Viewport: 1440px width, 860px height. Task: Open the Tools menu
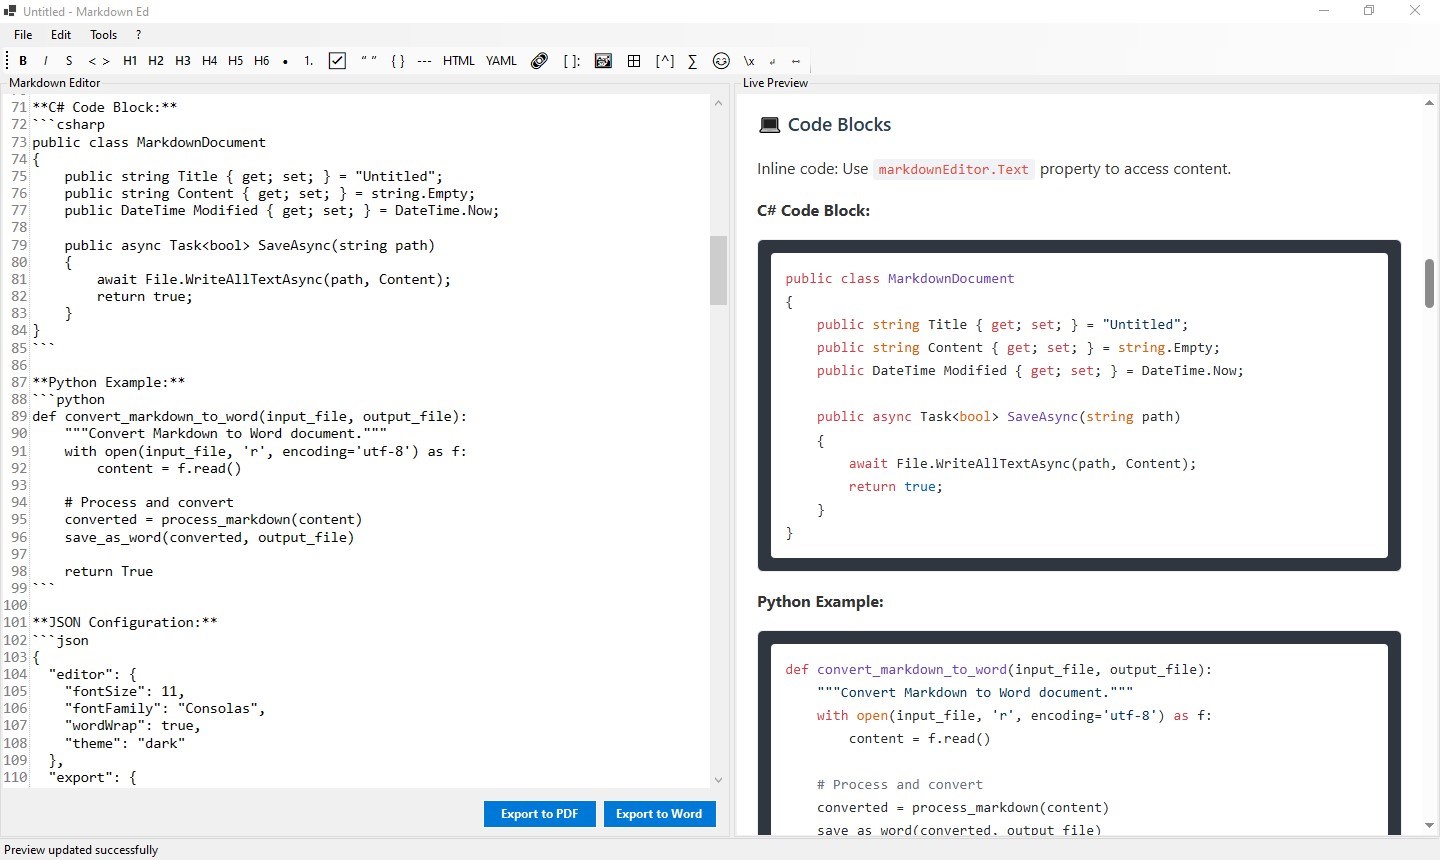click(104, 34)
